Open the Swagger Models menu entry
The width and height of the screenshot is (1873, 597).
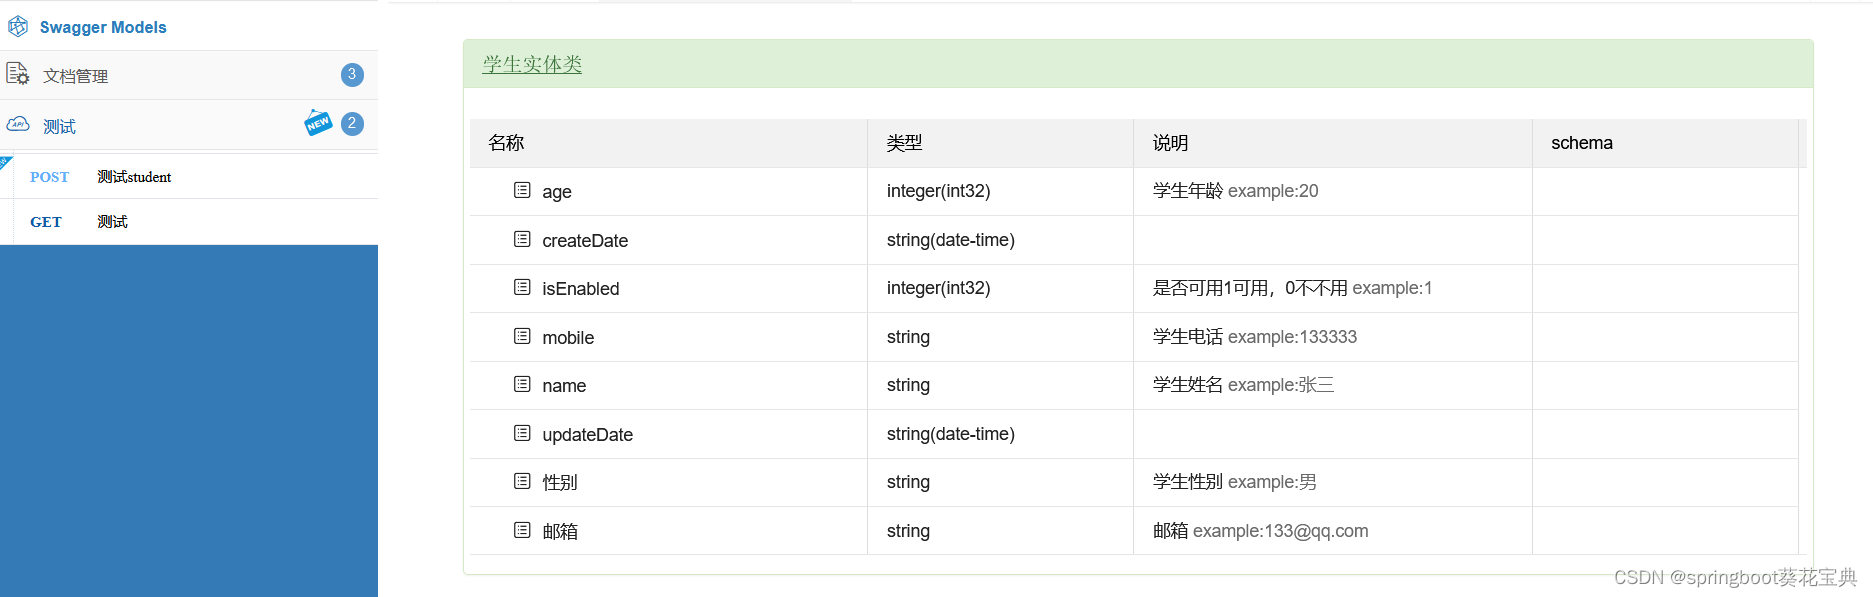click(189, 26)
